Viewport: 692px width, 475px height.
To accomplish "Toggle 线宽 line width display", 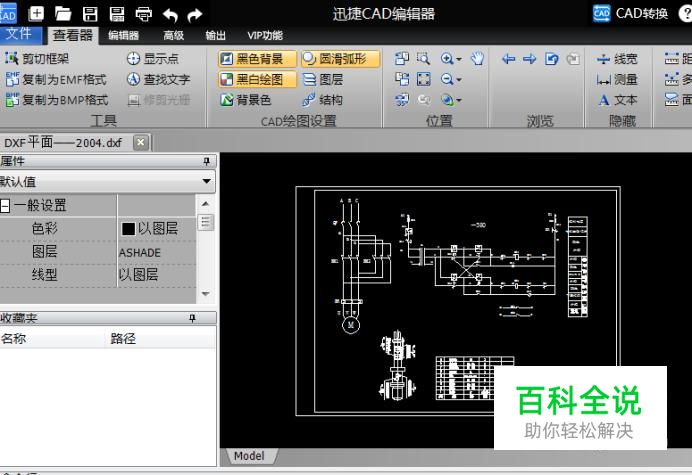I will click(x=617, y=59).
